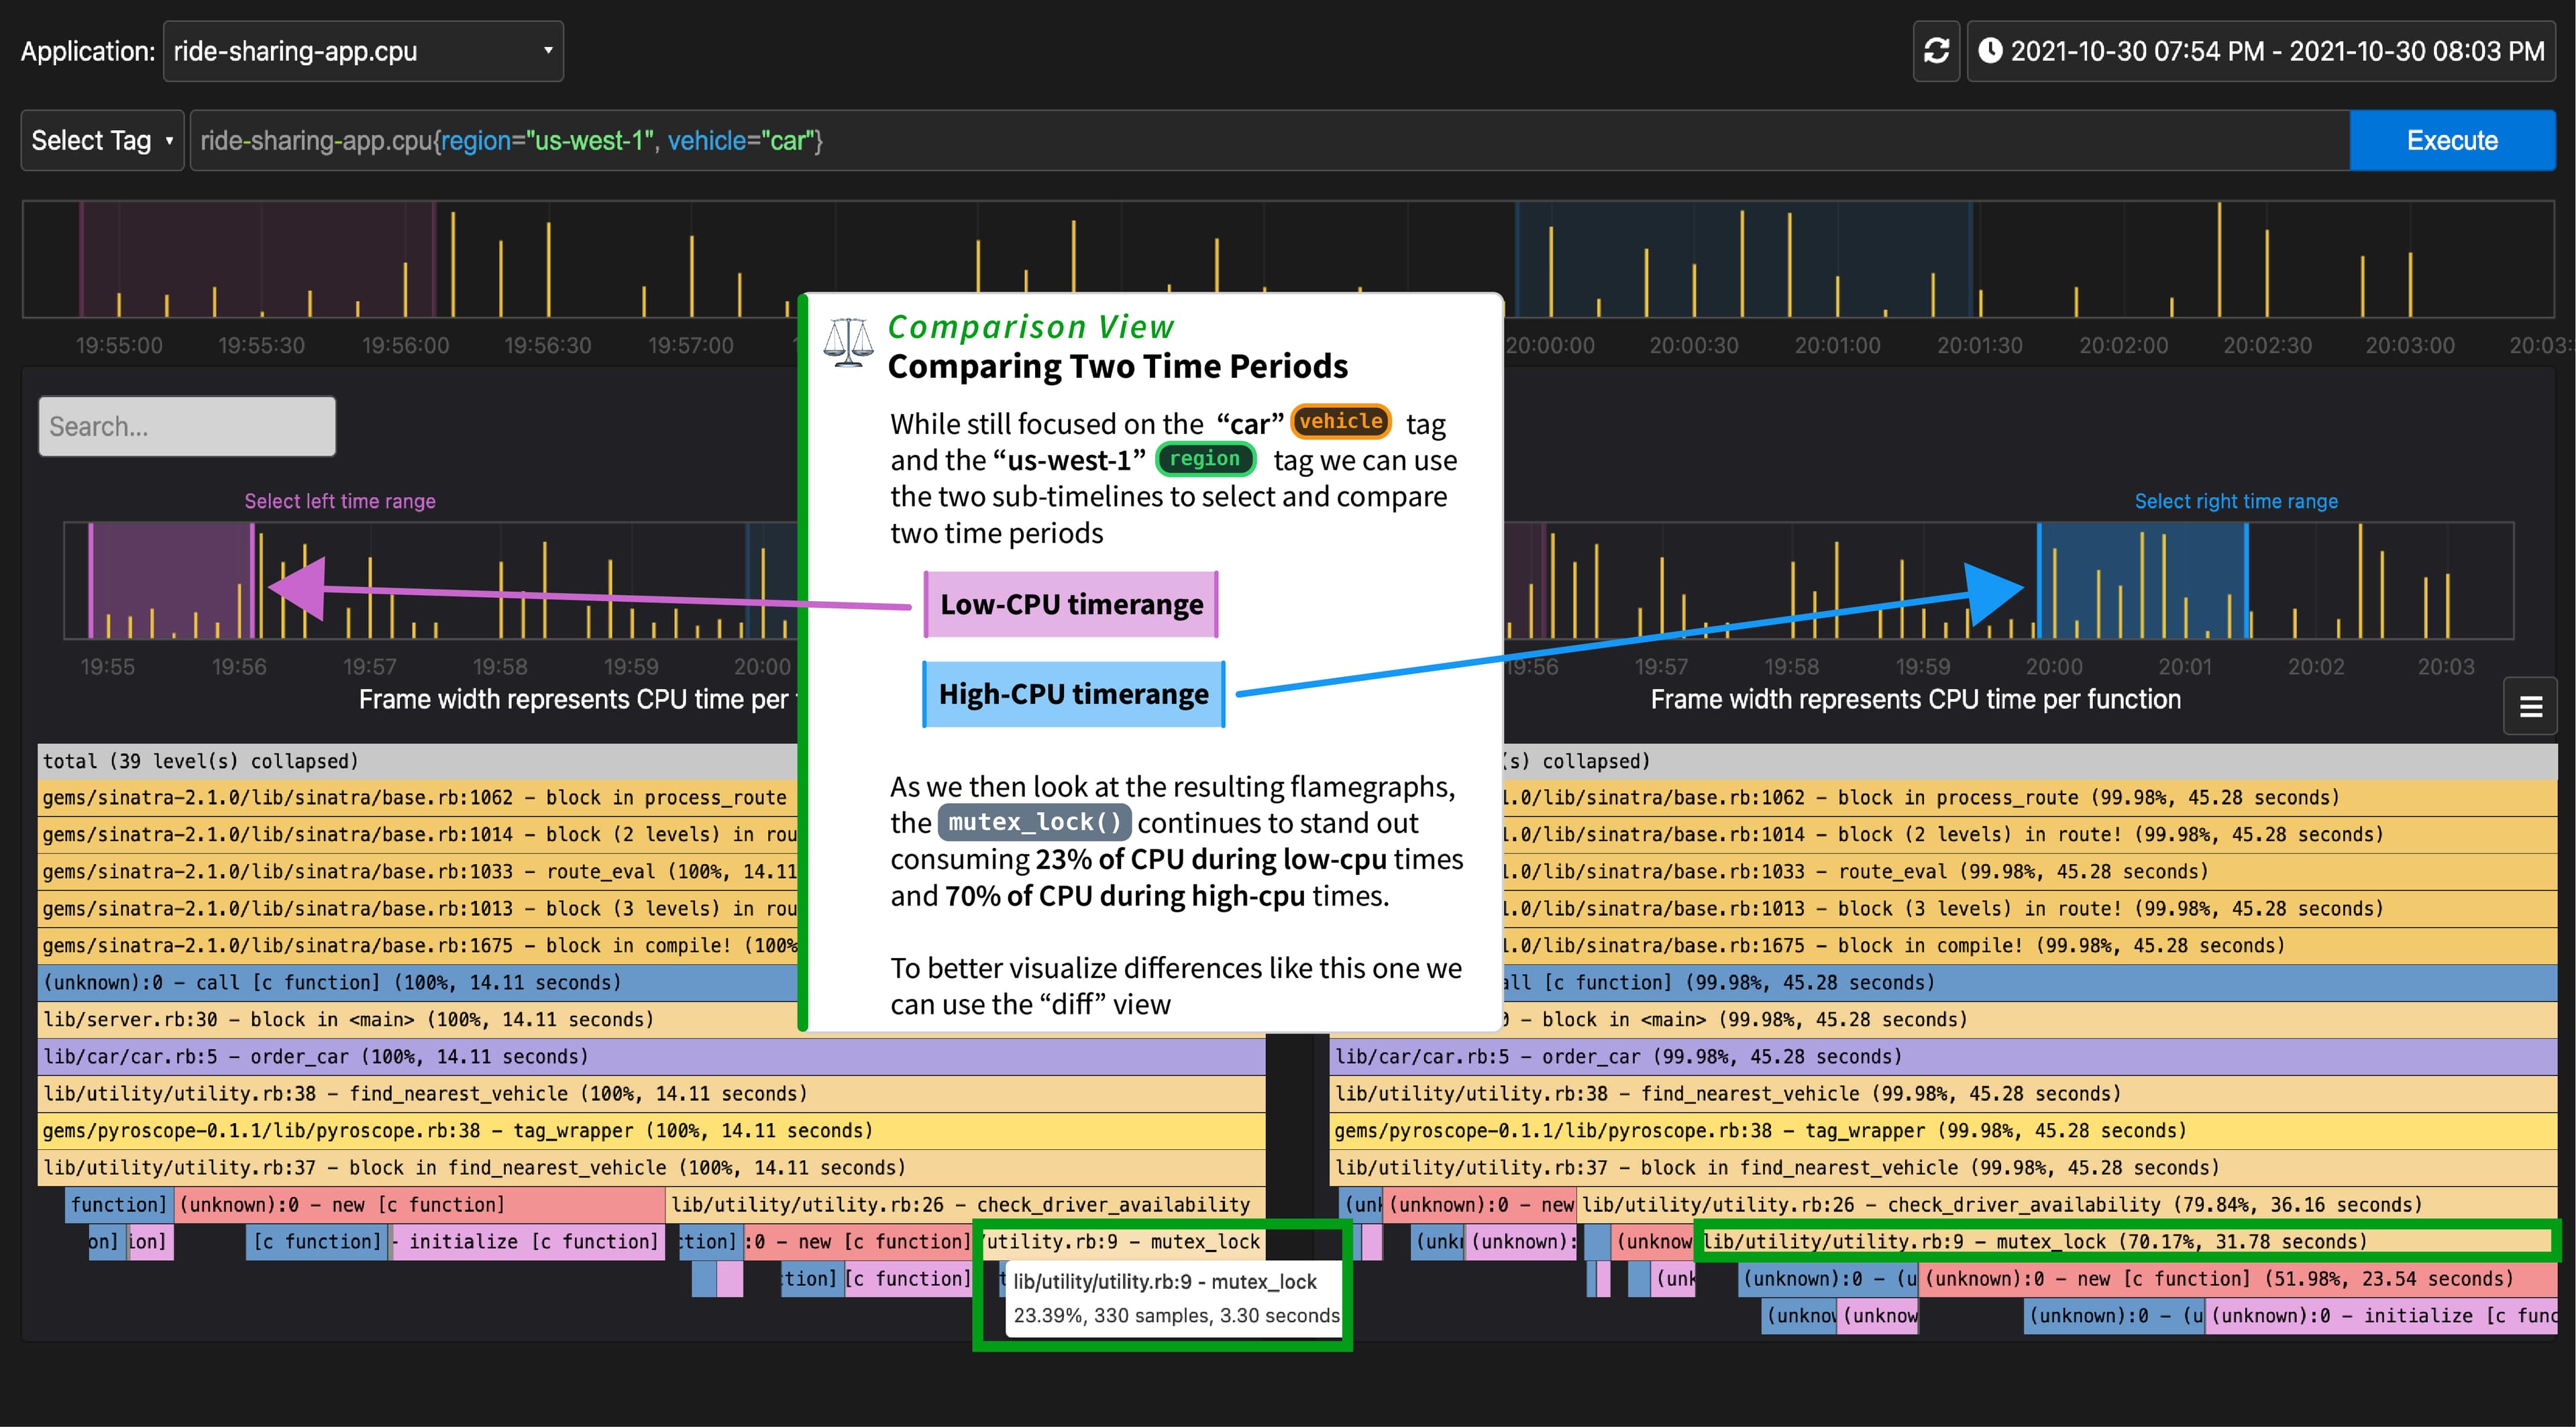The width and height of the screenshot is (2576, 1427).
Task: Click the Low-CPU timerange label
Action: pyautogui.click(x=1071, y=603)
